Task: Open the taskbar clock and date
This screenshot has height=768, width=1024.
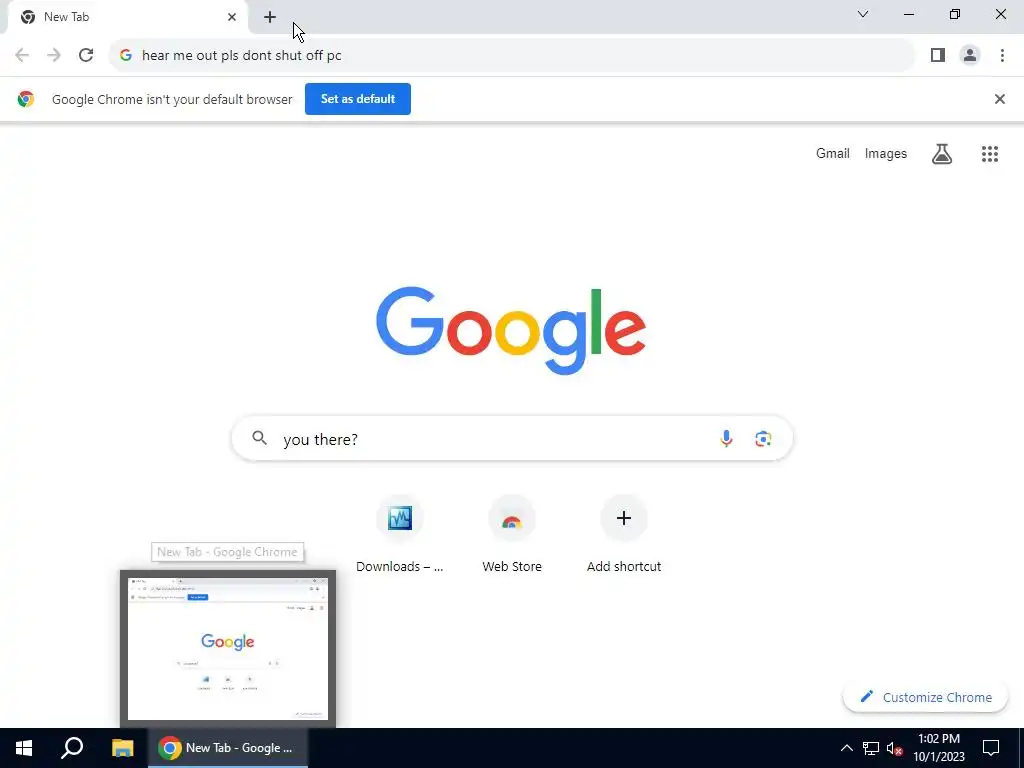Action: (939, 748)
